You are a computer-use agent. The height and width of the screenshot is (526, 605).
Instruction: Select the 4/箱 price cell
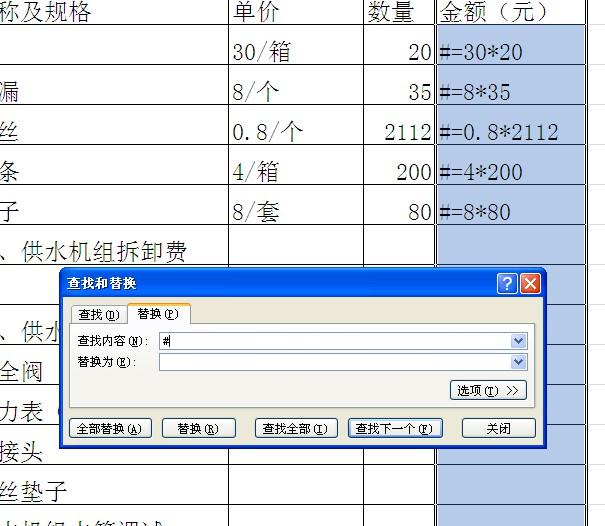(x=296, y=165)
